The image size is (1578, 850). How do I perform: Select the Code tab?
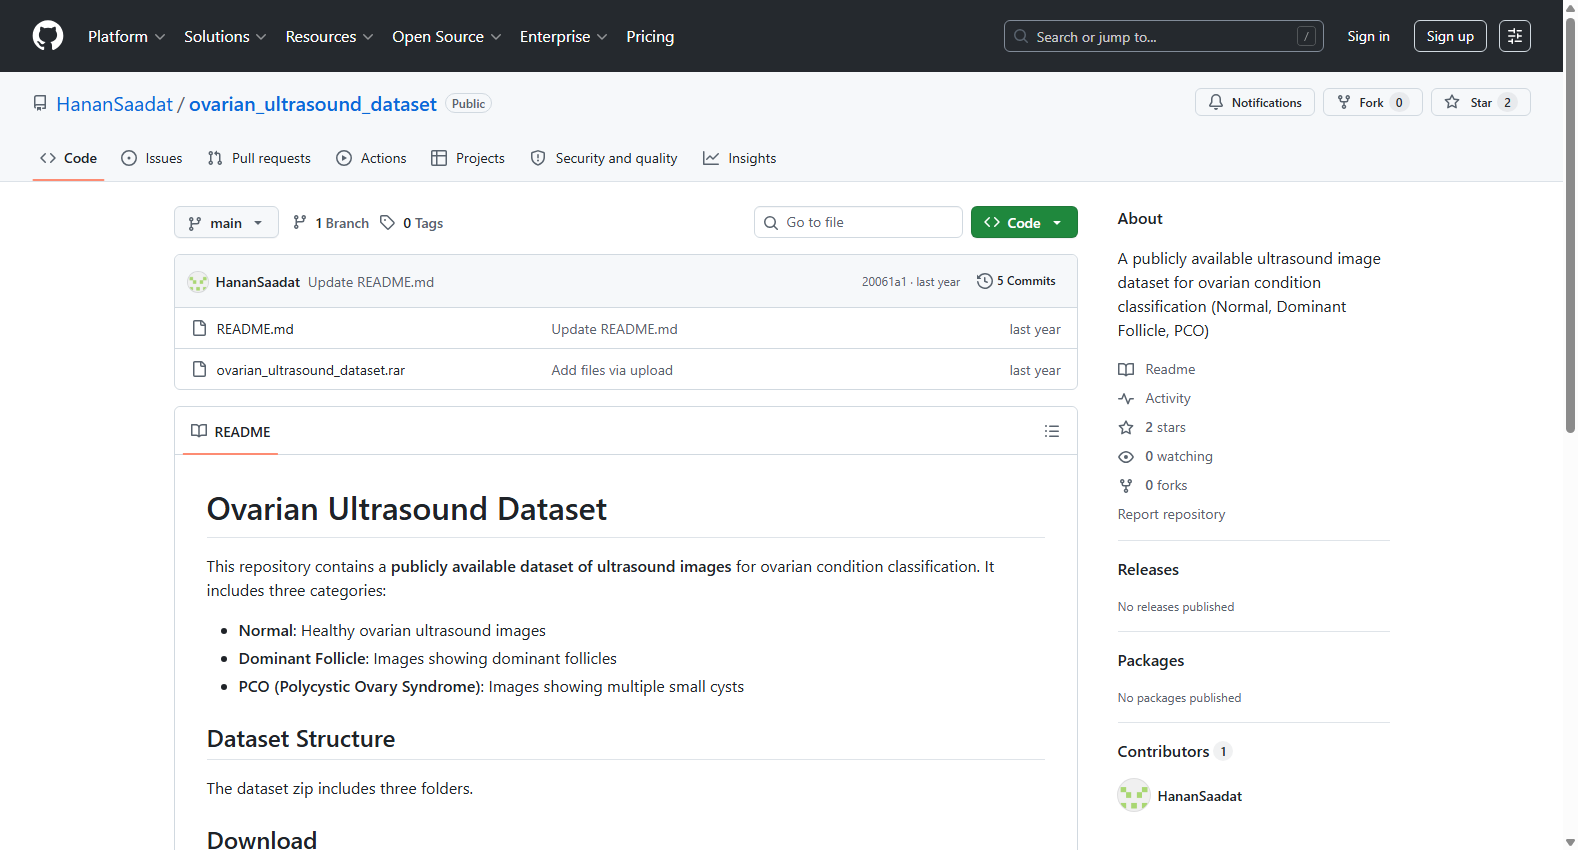(68, 158)
